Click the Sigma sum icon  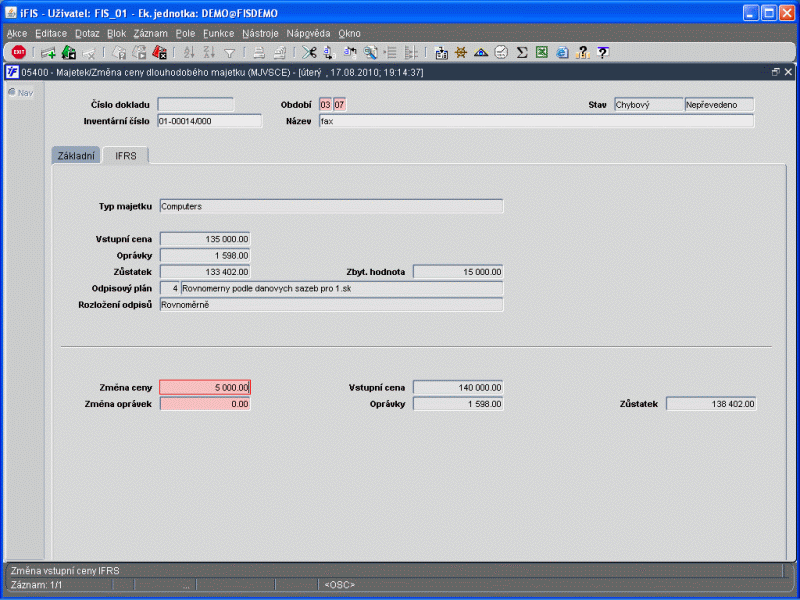[x=521, y=53]
